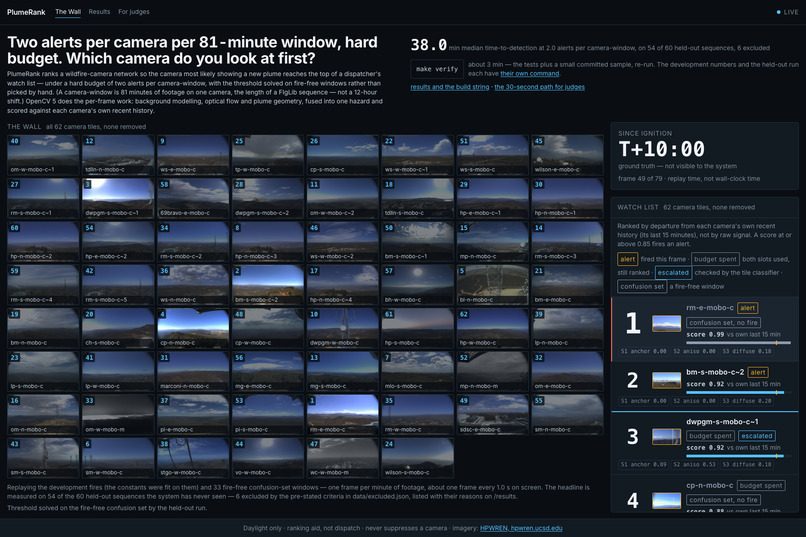806x537 pixels.
Task: Click the 'budget spent' tag on cp-n-mobo-c
Action: click(x=761, y=485)
